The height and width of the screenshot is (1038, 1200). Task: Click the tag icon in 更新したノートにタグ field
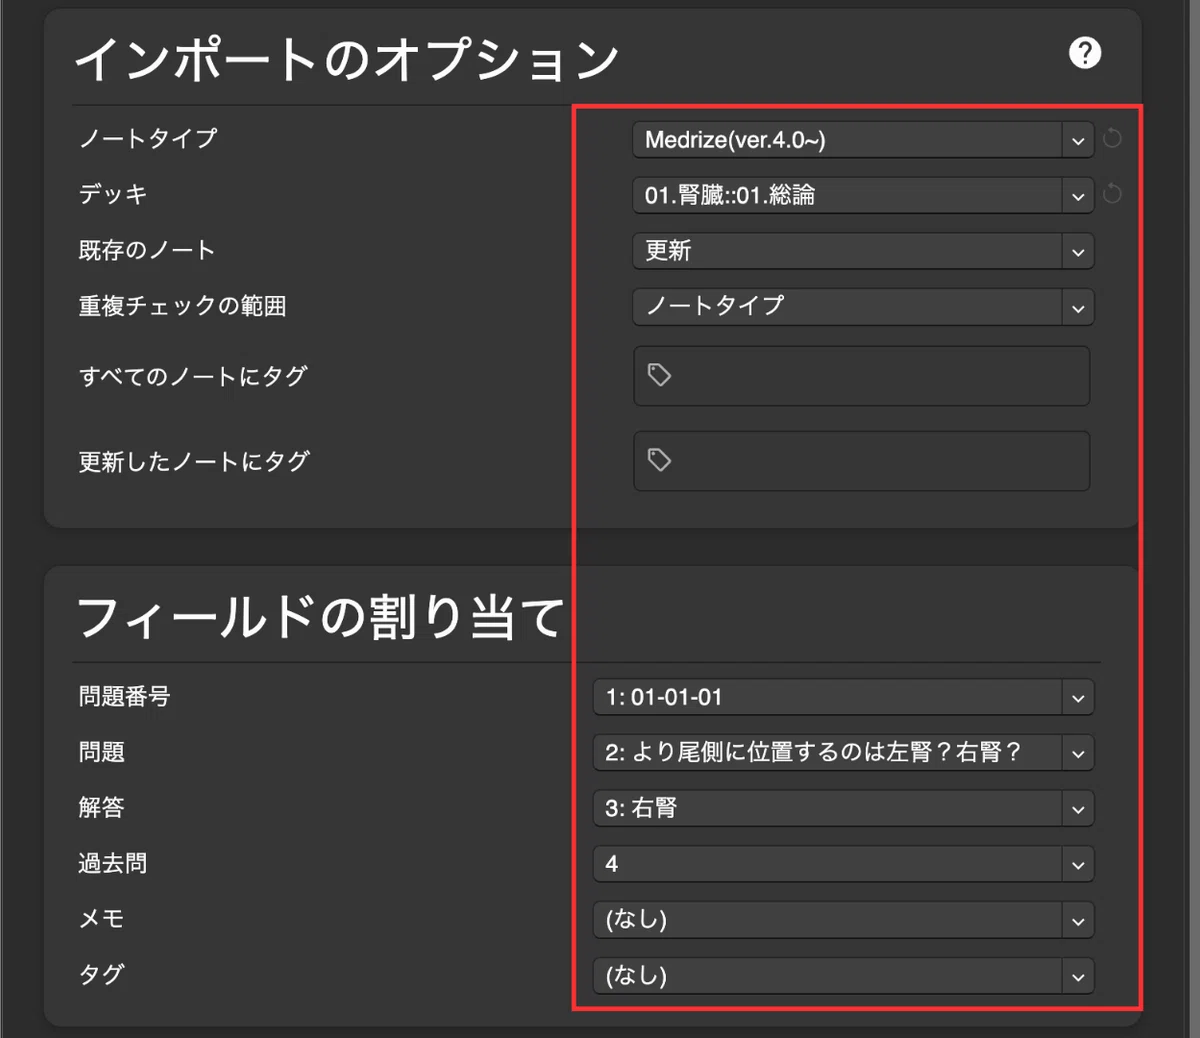[659, 460]
